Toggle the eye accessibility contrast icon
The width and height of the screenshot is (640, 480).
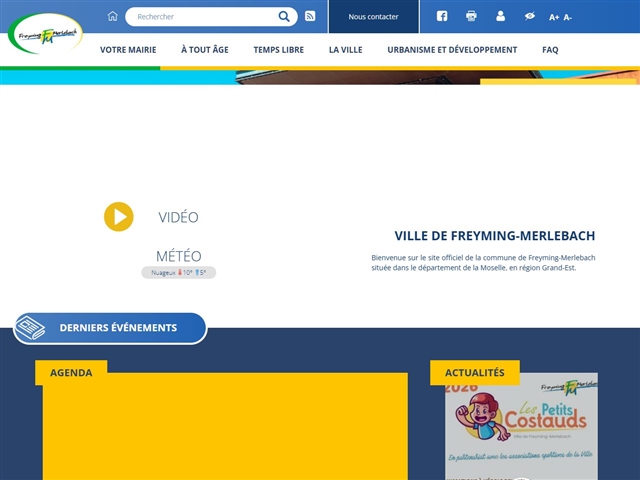click(x=530, y=17)
